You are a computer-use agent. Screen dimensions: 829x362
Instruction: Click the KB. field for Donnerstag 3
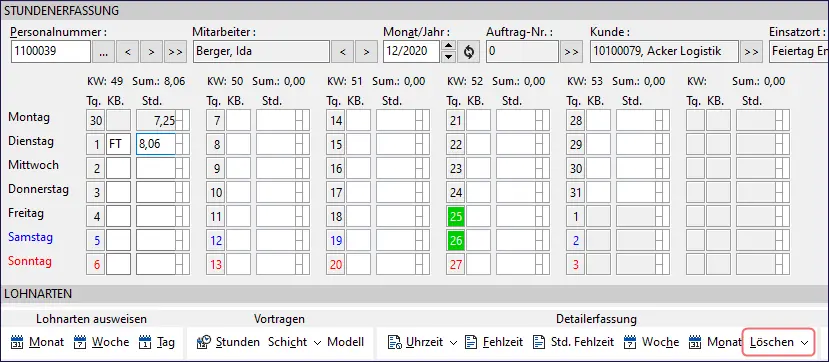[x=118, y=192]
